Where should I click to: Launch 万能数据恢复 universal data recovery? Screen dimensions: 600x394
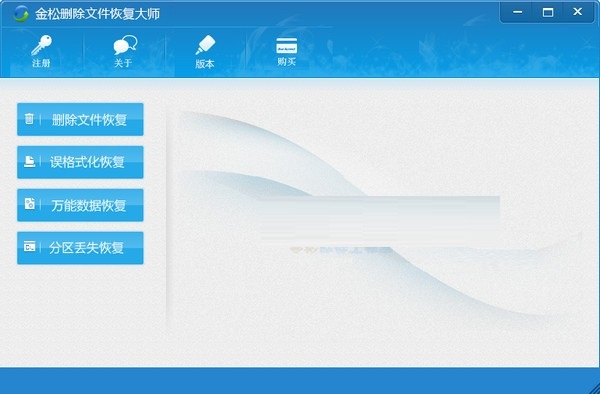click(80, 205)
